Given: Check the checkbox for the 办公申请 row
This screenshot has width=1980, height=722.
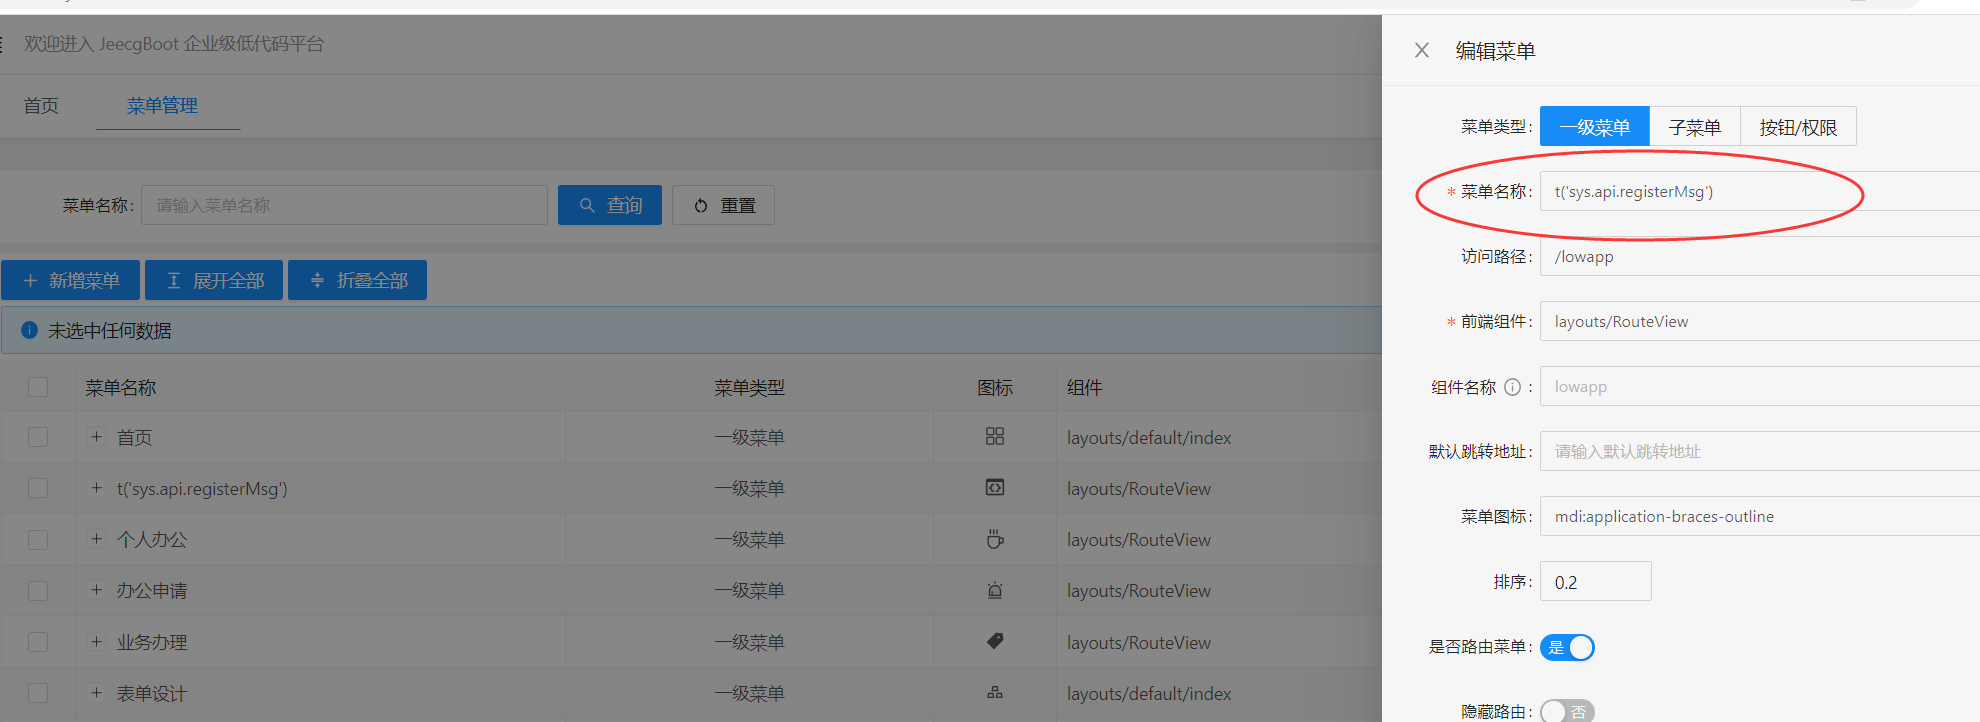Looking at the screenshot, I should click(38, 590).
